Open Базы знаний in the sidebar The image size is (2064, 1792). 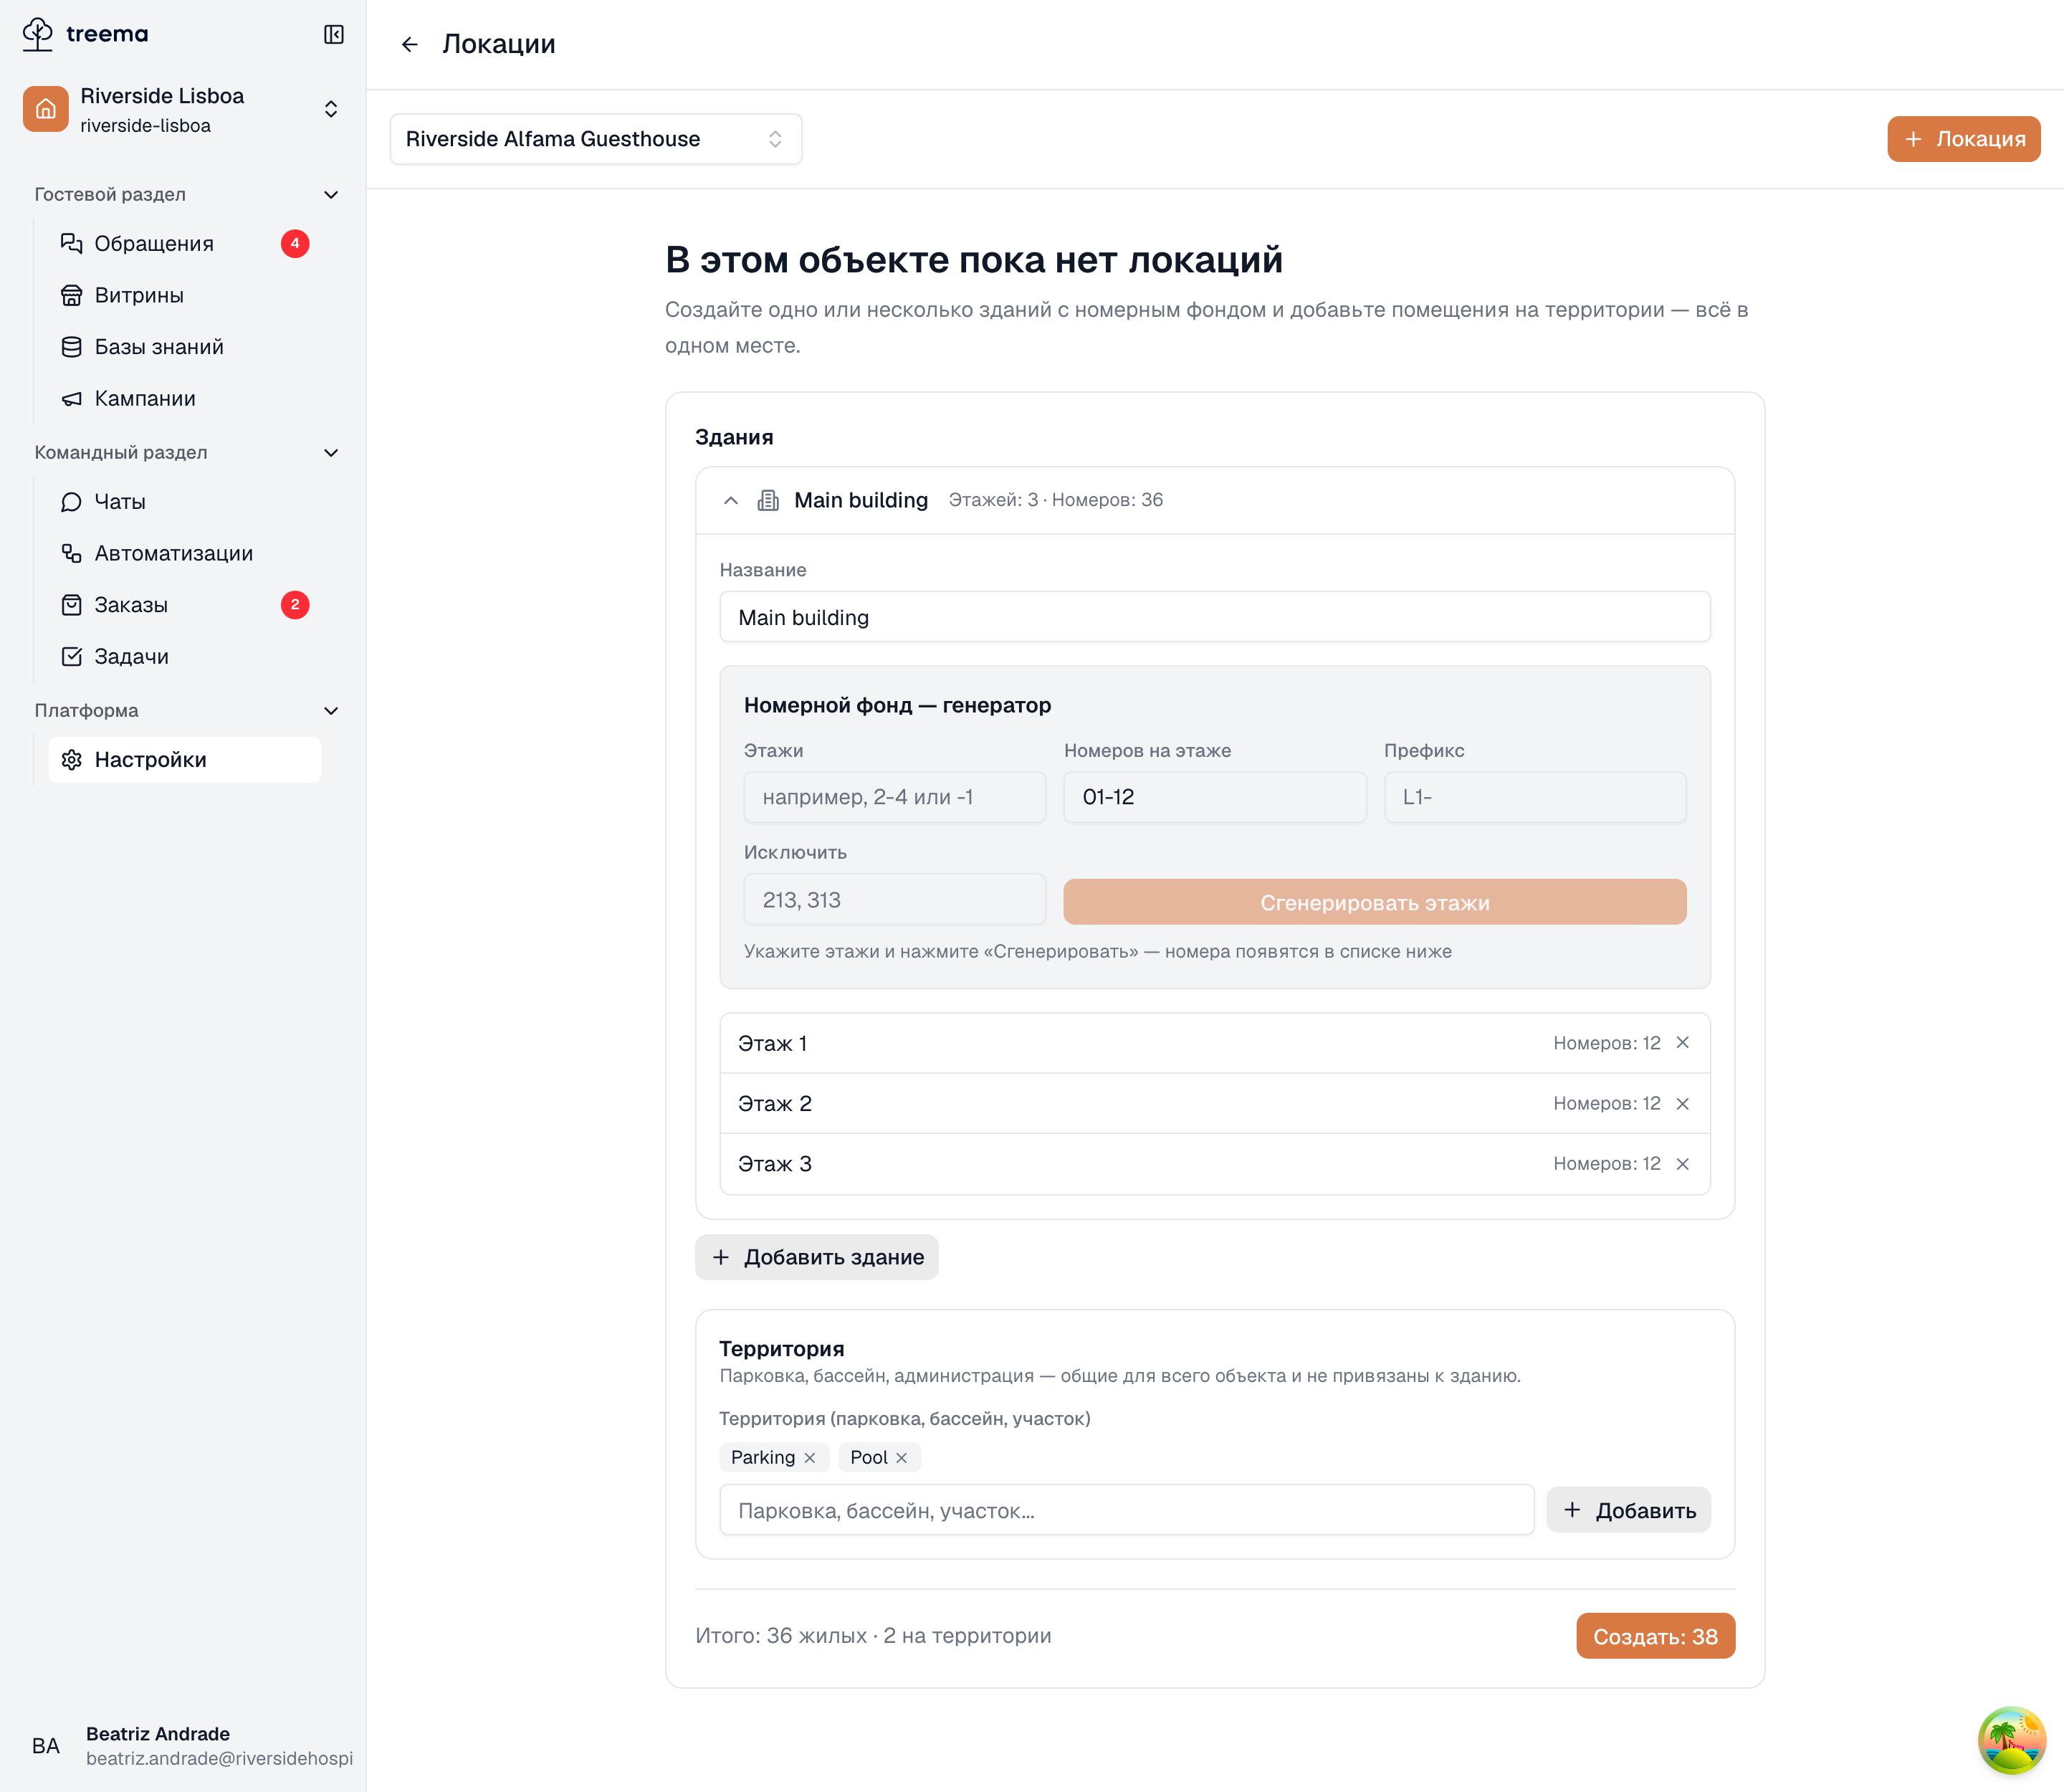[x=185, y=347]
